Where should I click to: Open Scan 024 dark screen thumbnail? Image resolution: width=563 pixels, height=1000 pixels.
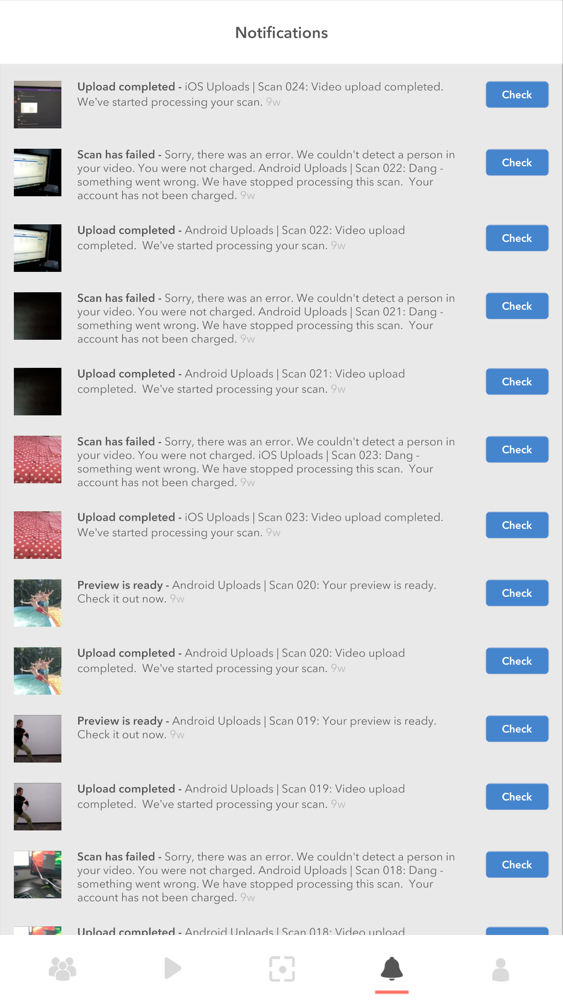point(38,105)
